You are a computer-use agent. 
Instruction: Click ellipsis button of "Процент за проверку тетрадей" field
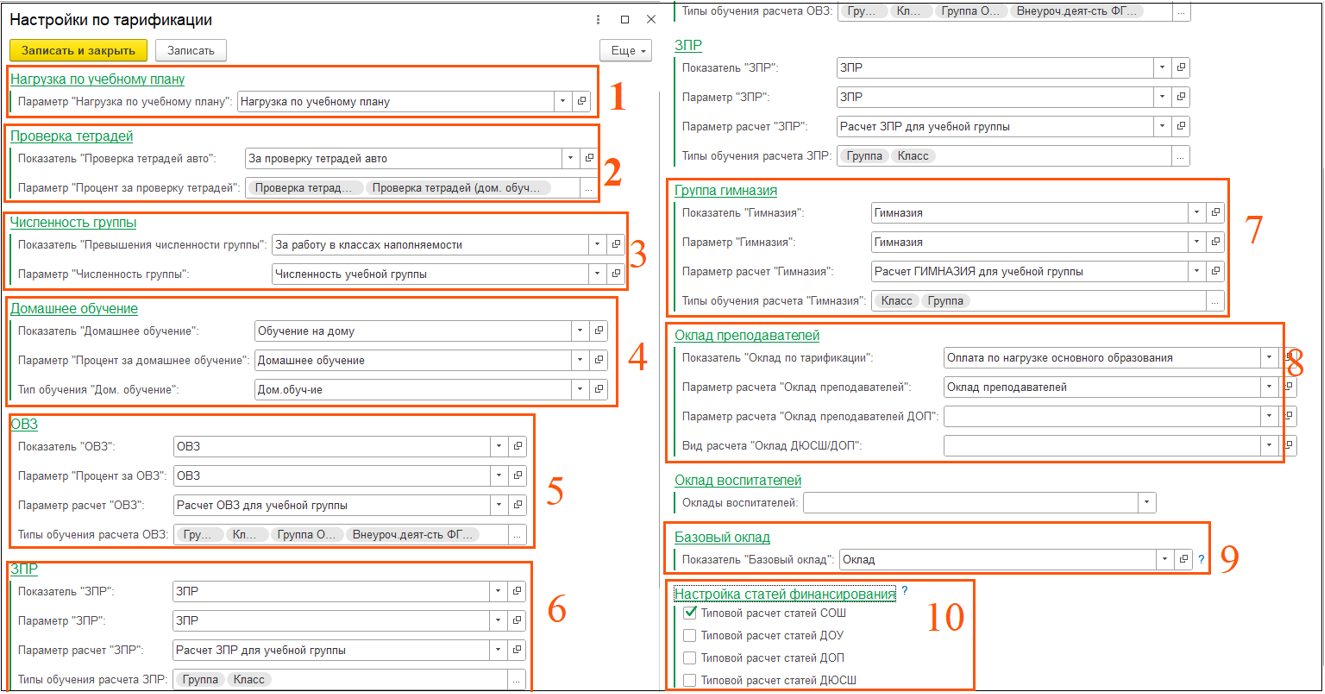(x=588, y=188)
